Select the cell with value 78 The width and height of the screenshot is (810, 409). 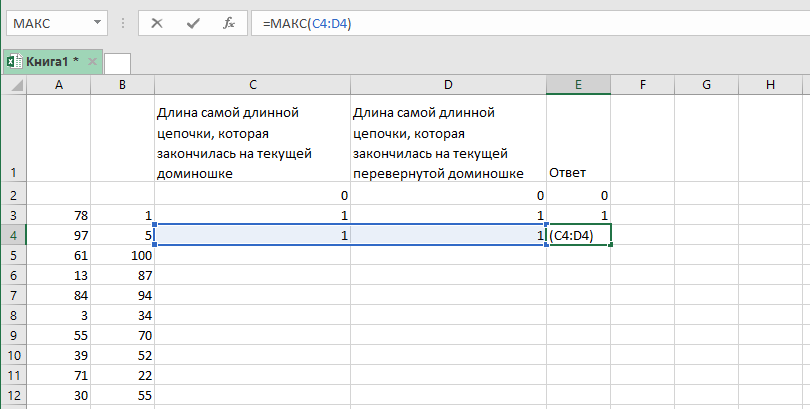(x=60, y=215)
